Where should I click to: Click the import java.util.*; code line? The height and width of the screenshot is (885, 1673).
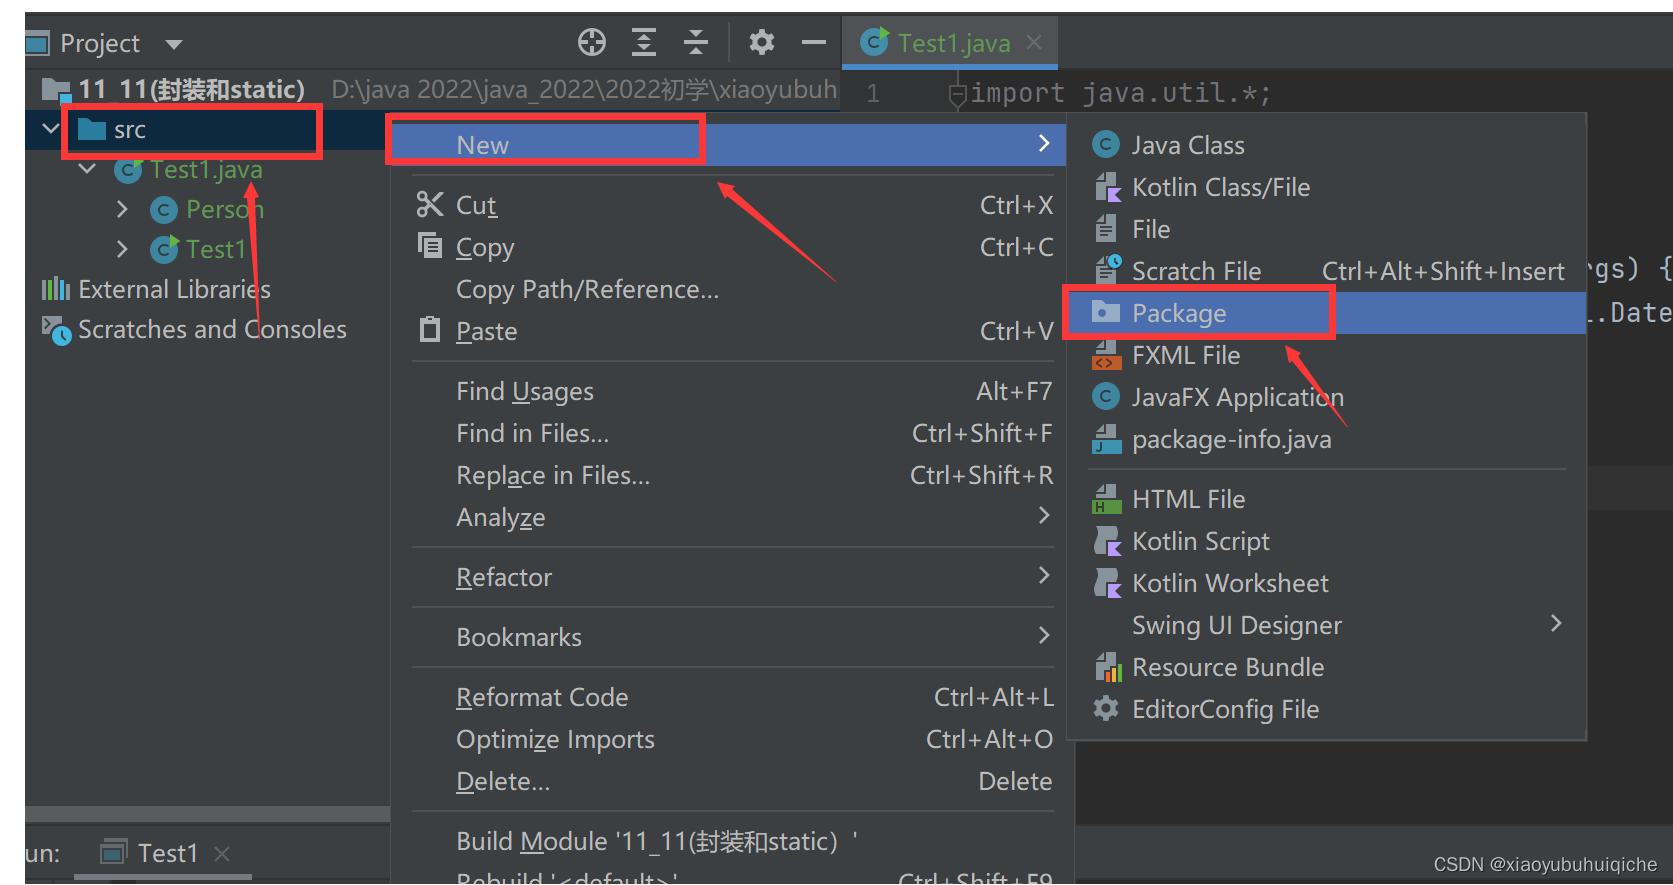[1120, 93]
